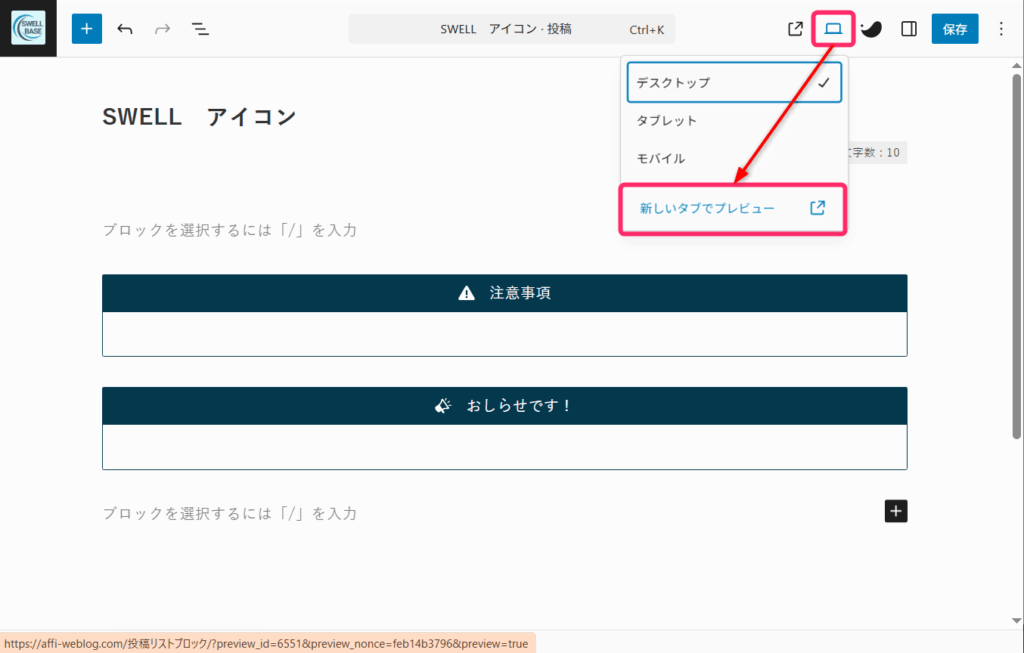
Task: Click the first empty paragraph block placeholder
Action: tap(230, 230)
